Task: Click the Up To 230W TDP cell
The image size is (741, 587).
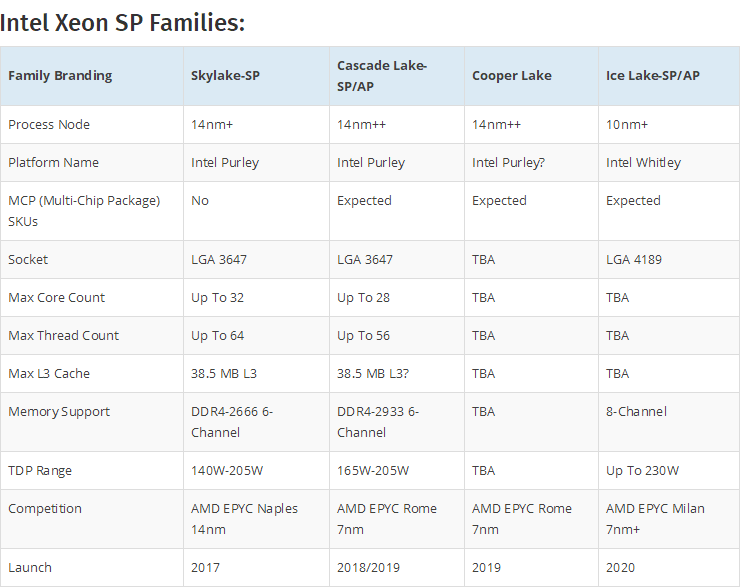Action: pyautogui.click(x=642, y=471)
